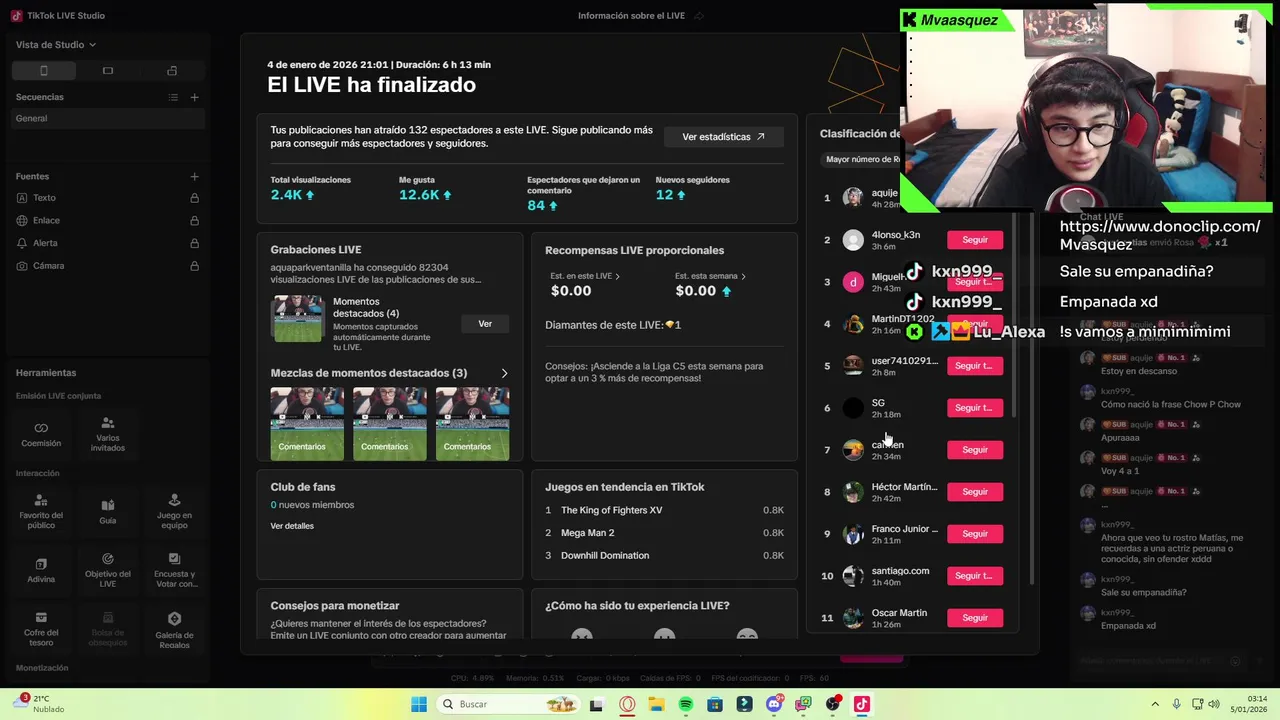Open Mayor número de ranking filter
The height and width of the screenshot is (720, 1280).
[864, 159]
